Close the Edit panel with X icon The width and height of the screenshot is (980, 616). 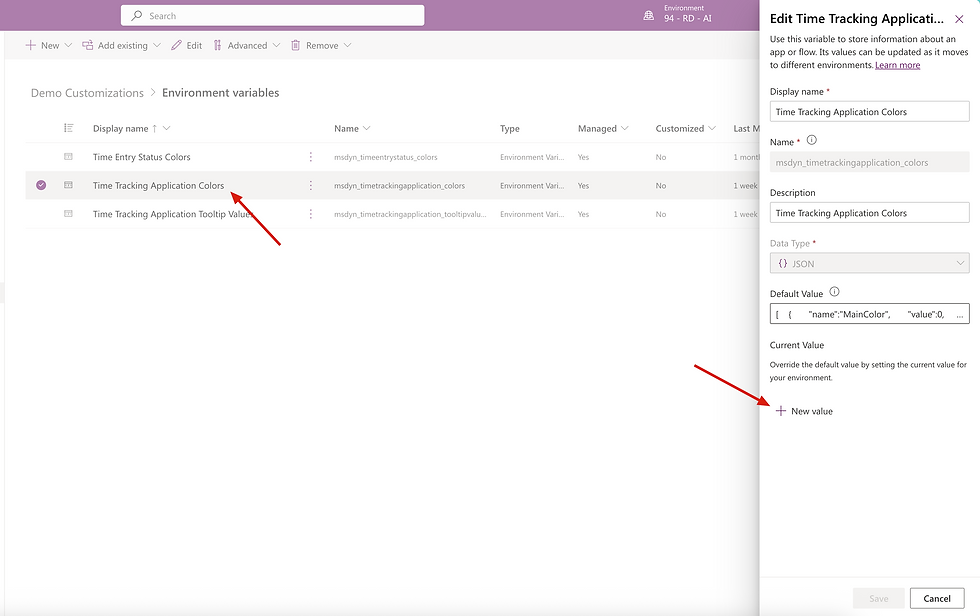959,19
